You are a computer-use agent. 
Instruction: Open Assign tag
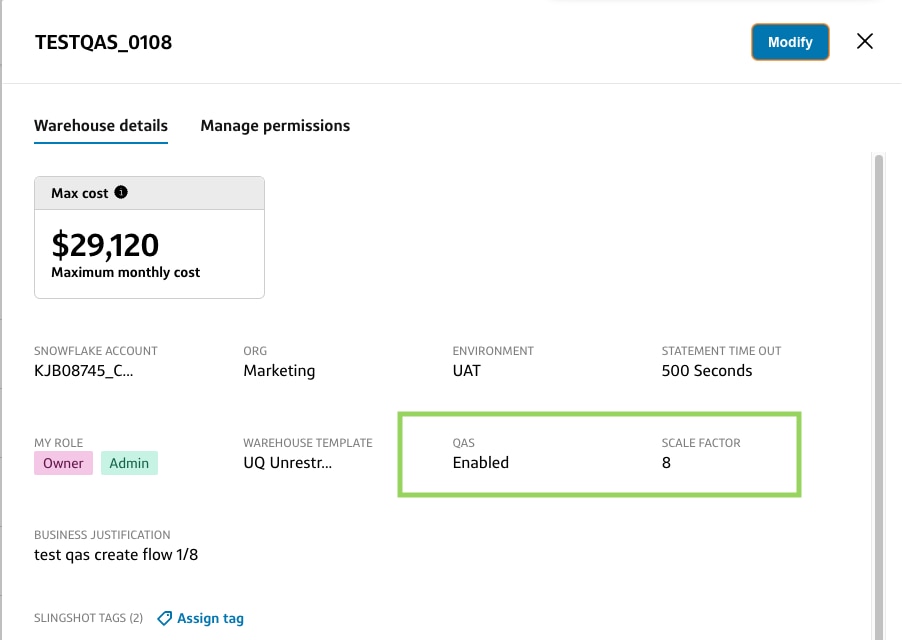pos(210,618)
